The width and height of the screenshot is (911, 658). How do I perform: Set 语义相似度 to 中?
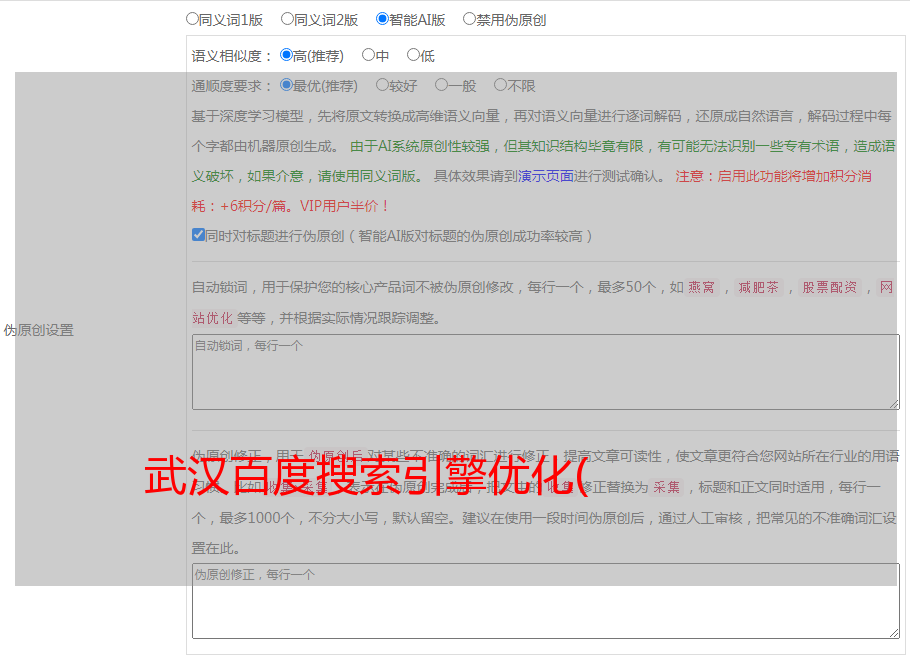pos(368,55)
